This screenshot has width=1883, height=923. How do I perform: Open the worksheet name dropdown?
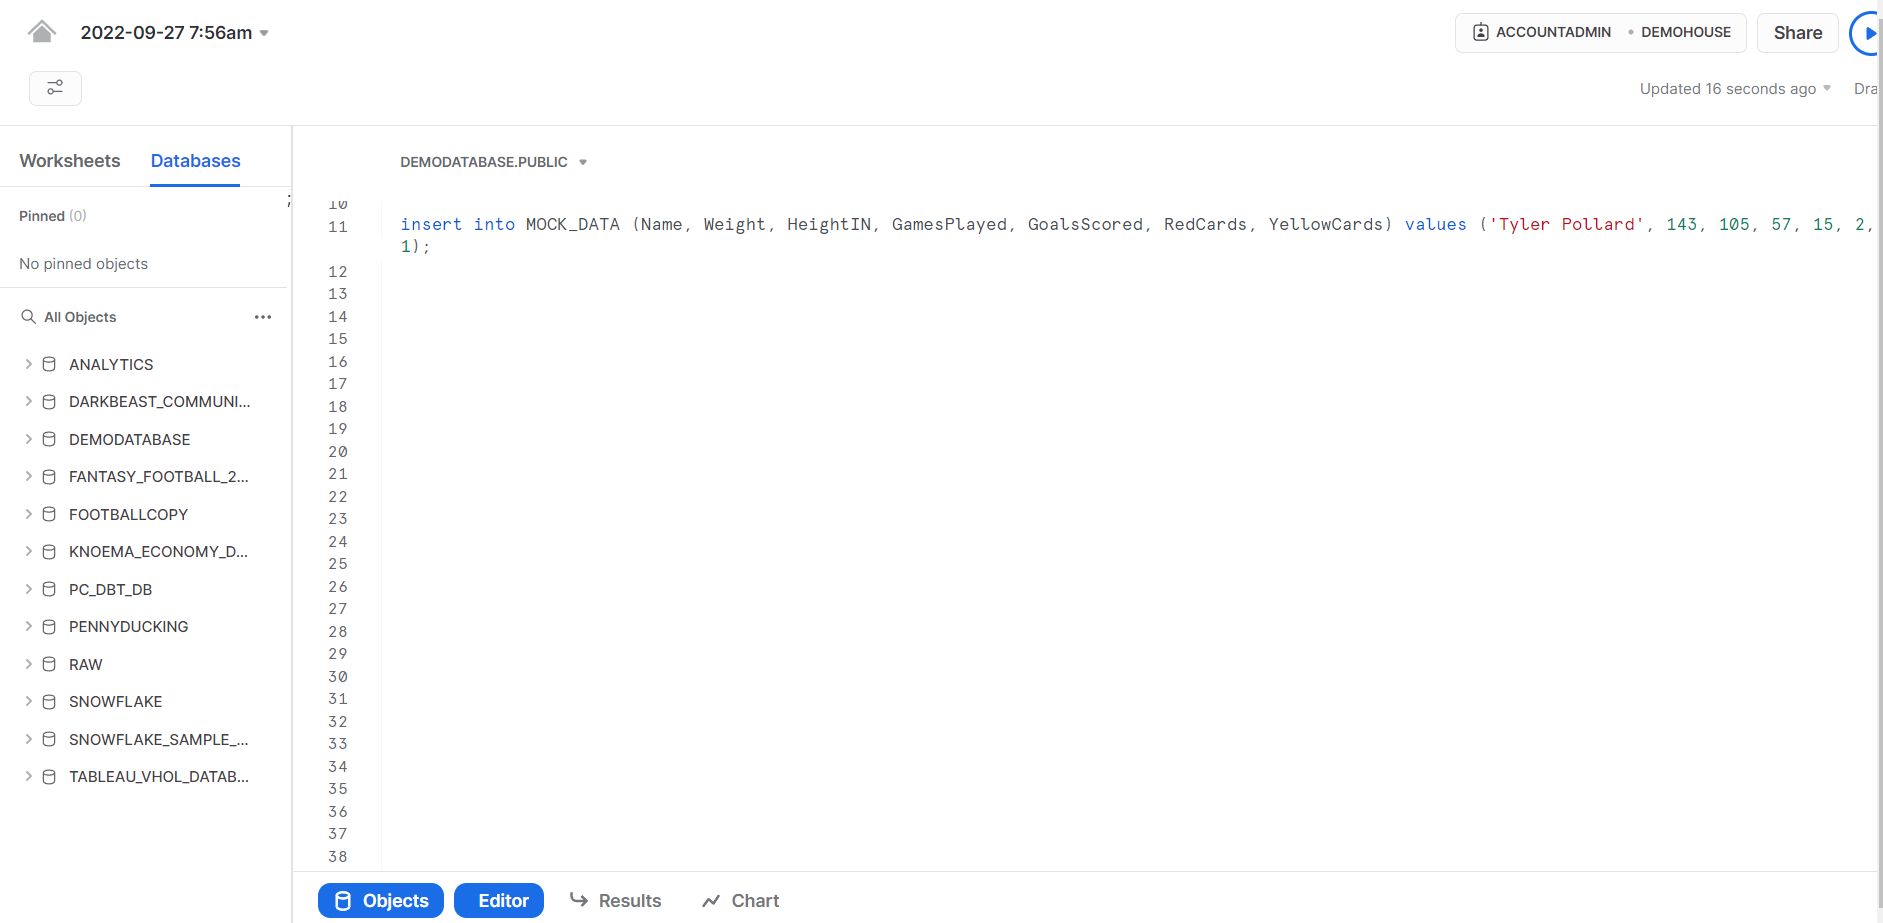click(263, 32)
